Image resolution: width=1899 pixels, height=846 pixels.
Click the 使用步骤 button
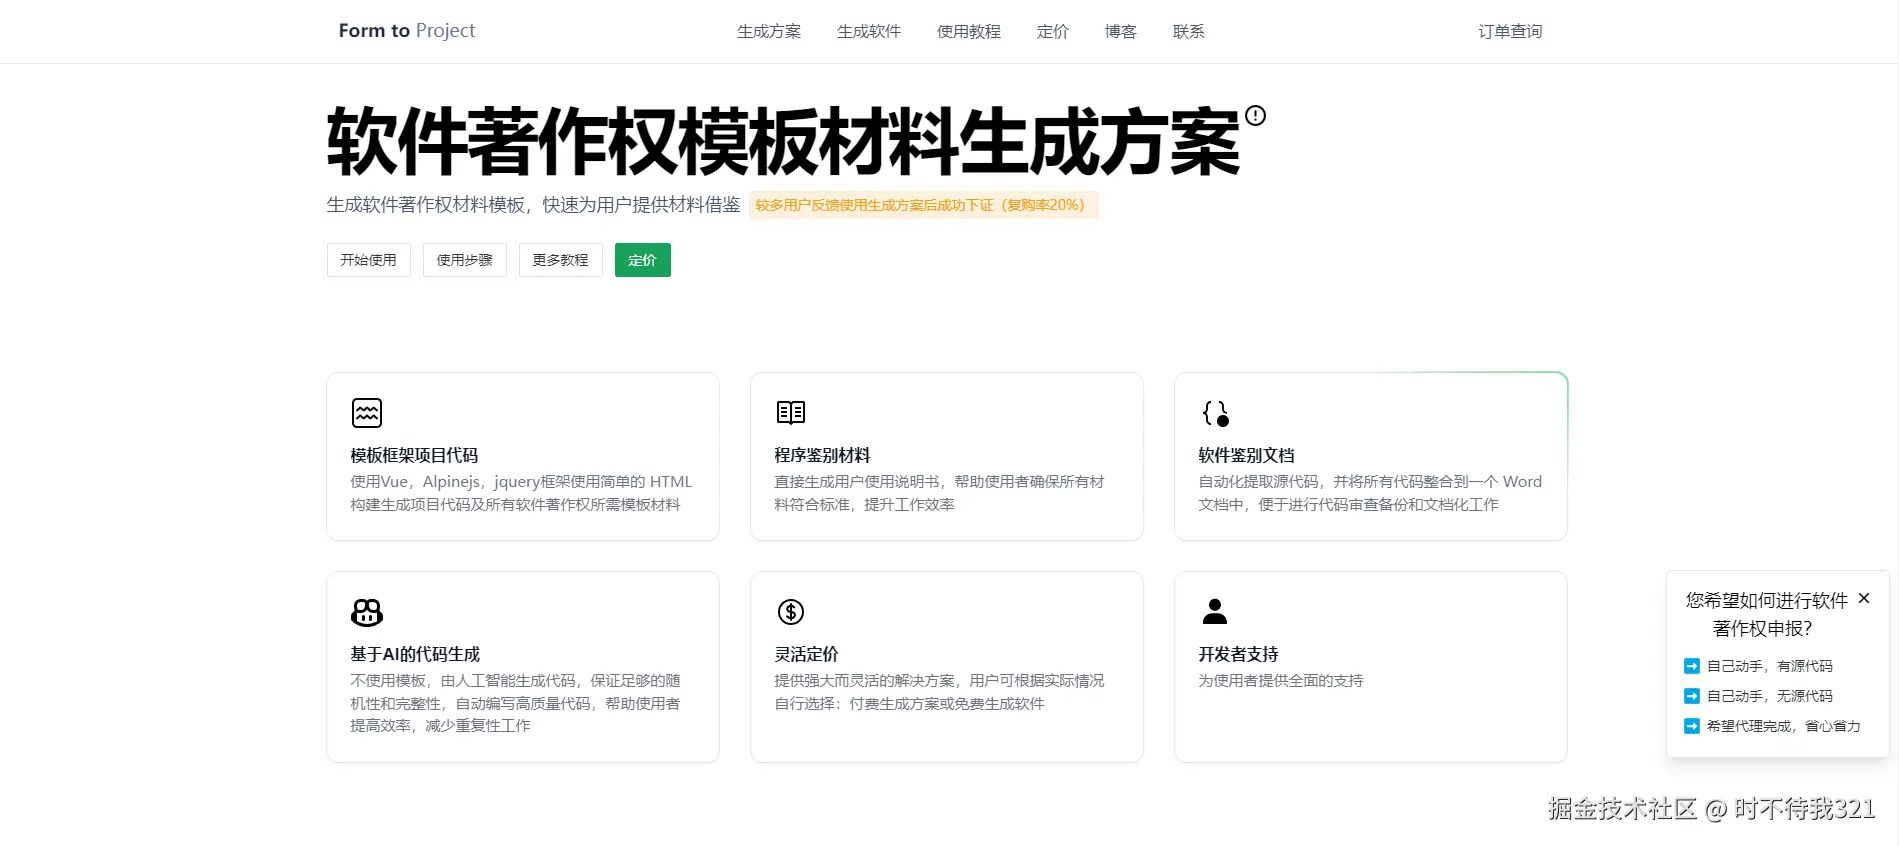click(464, 260)
